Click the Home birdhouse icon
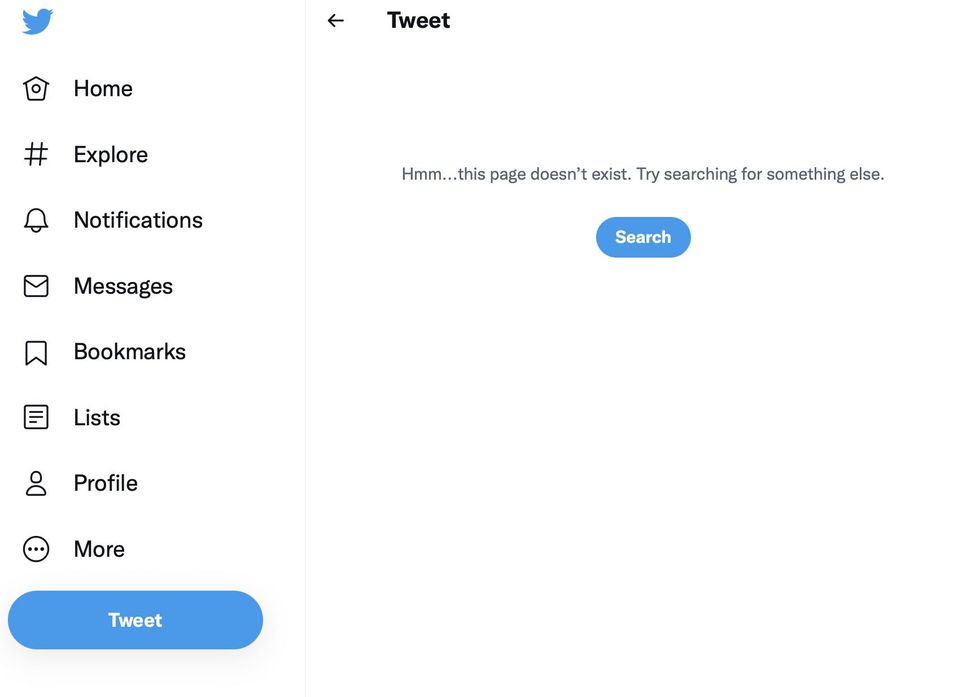This screenshot has height=697, width=980. pos(36,89)
